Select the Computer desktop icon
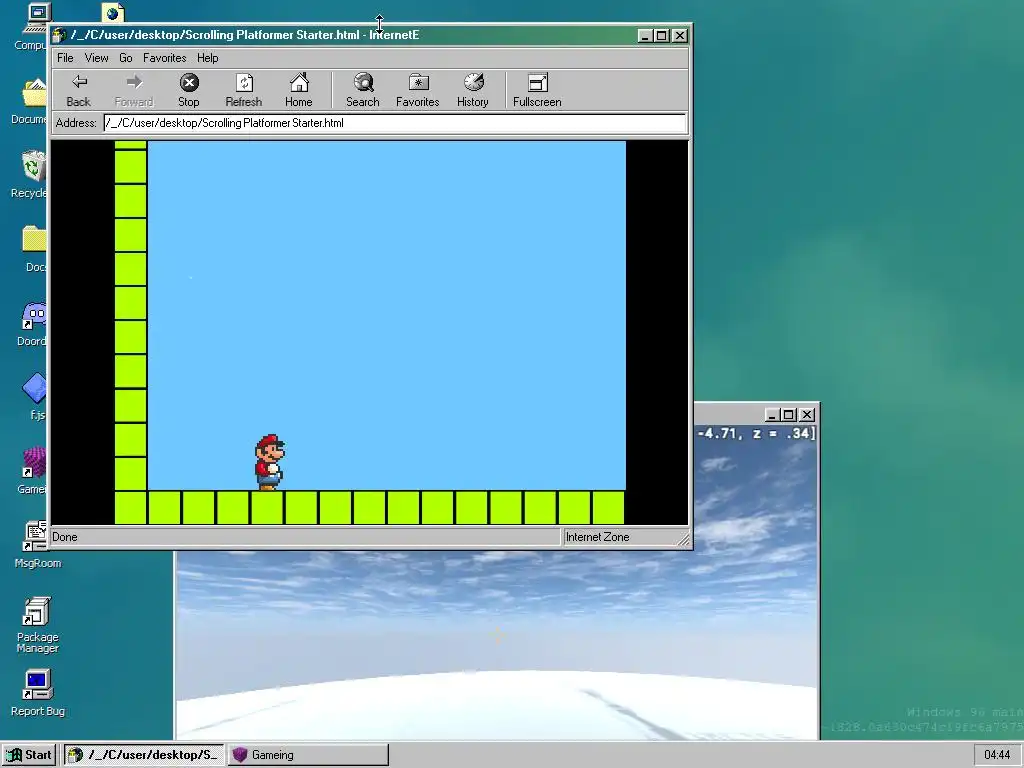1024x768 pixels. tap(31, 27)
